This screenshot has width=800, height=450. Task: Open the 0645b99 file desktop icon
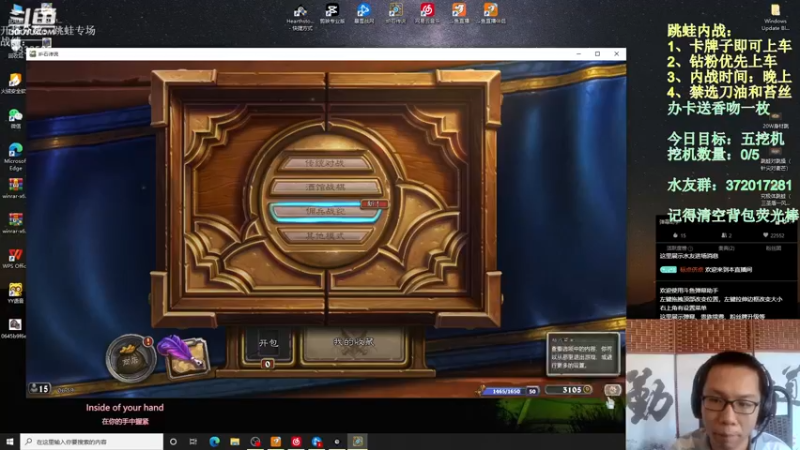coord(14,328)
